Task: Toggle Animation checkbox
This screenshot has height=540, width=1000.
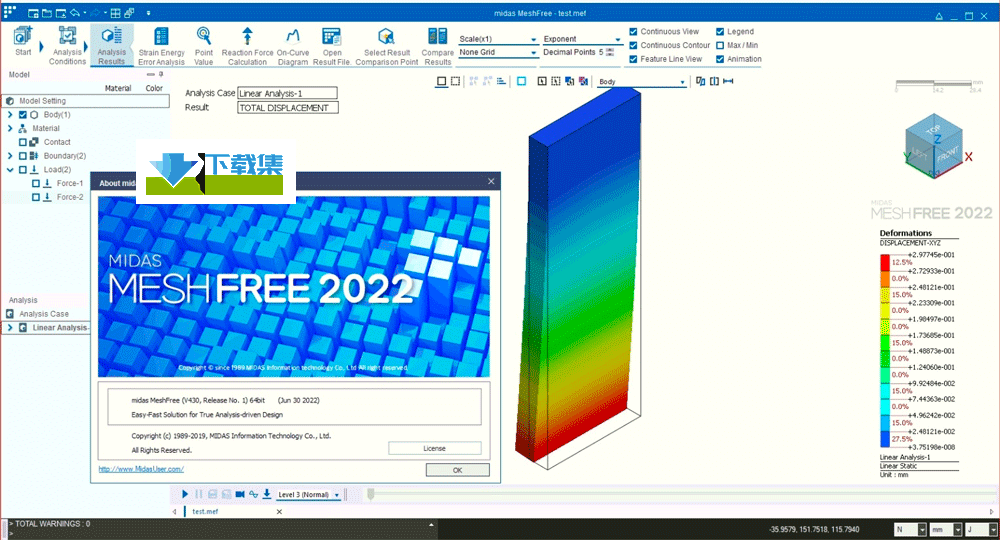Action: pos(720,59)
